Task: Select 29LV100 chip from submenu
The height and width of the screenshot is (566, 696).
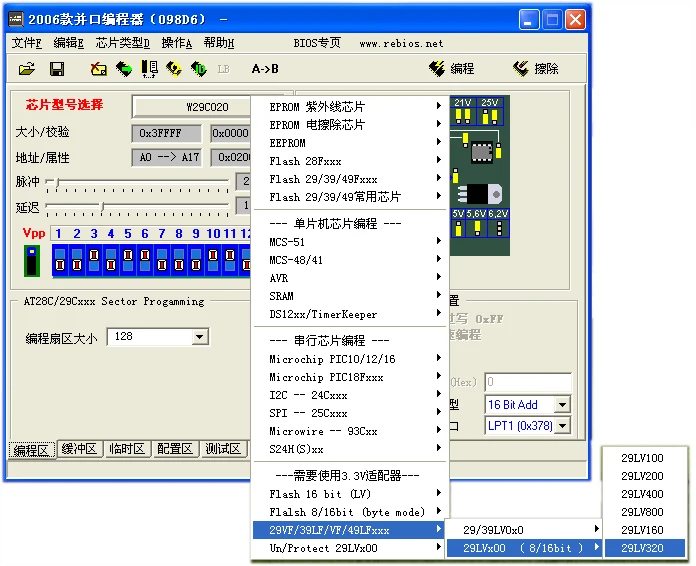Action: click(645, 458)
